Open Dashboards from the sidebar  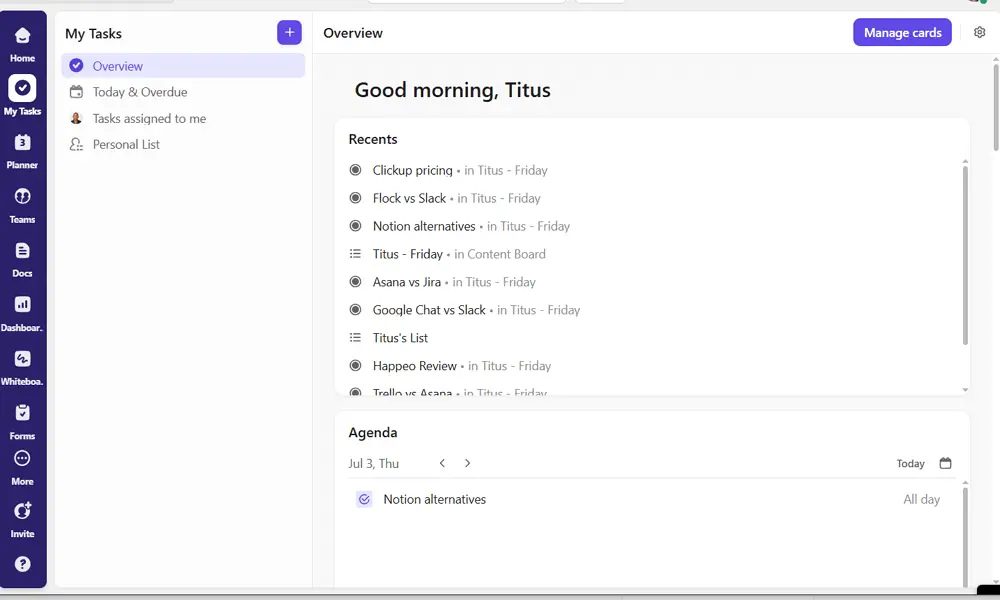coord(22,314)
